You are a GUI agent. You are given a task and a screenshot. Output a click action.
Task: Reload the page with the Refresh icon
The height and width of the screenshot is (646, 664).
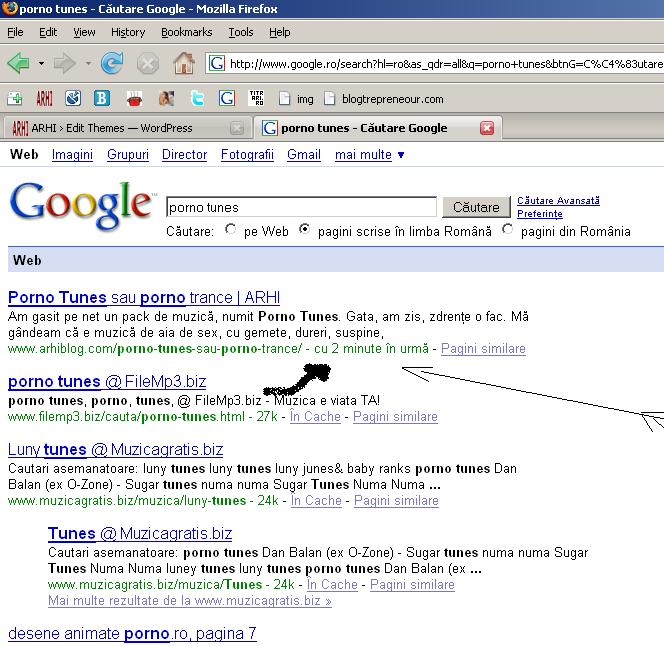tap(112, 64)
